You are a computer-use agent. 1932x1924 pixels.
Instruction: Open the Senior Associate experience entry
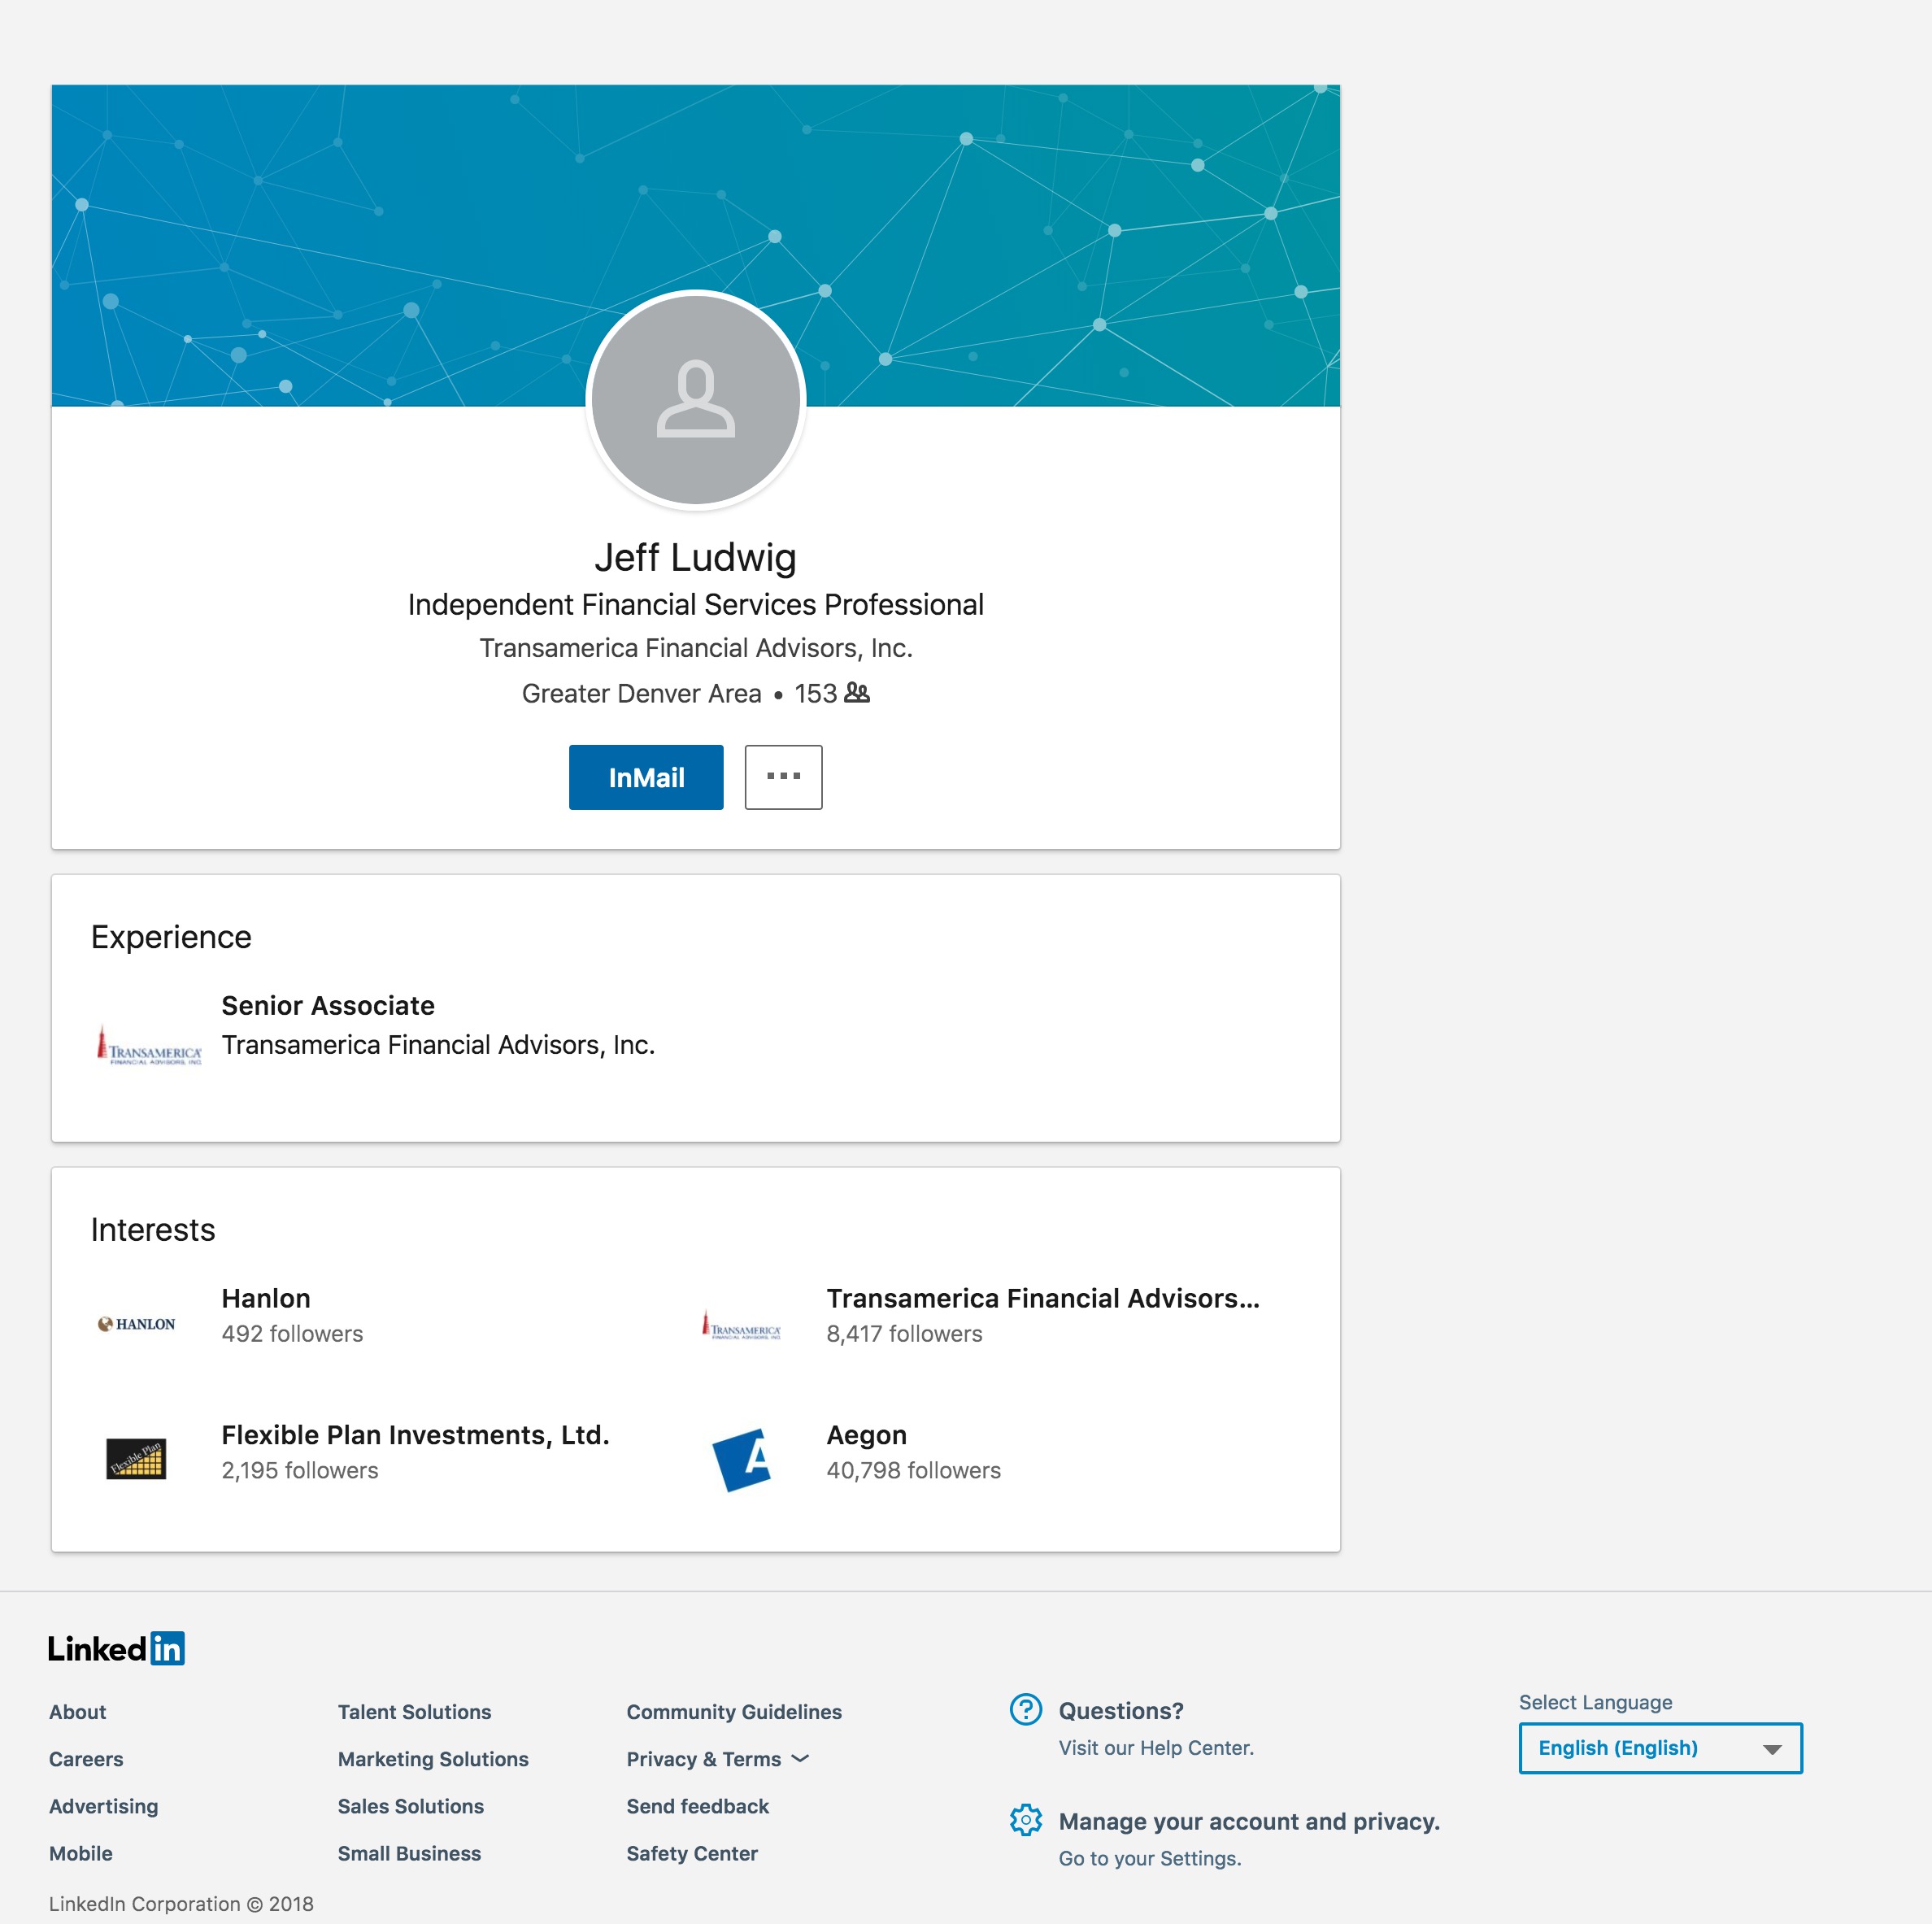click(328, 1006)
